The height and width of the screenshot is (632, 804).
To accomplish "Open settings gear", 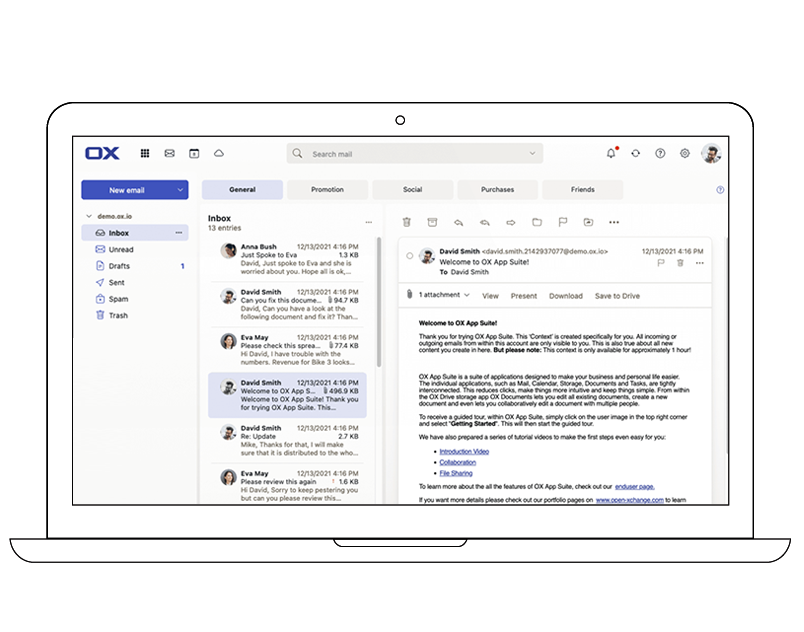I will click(x=685, y=153).
